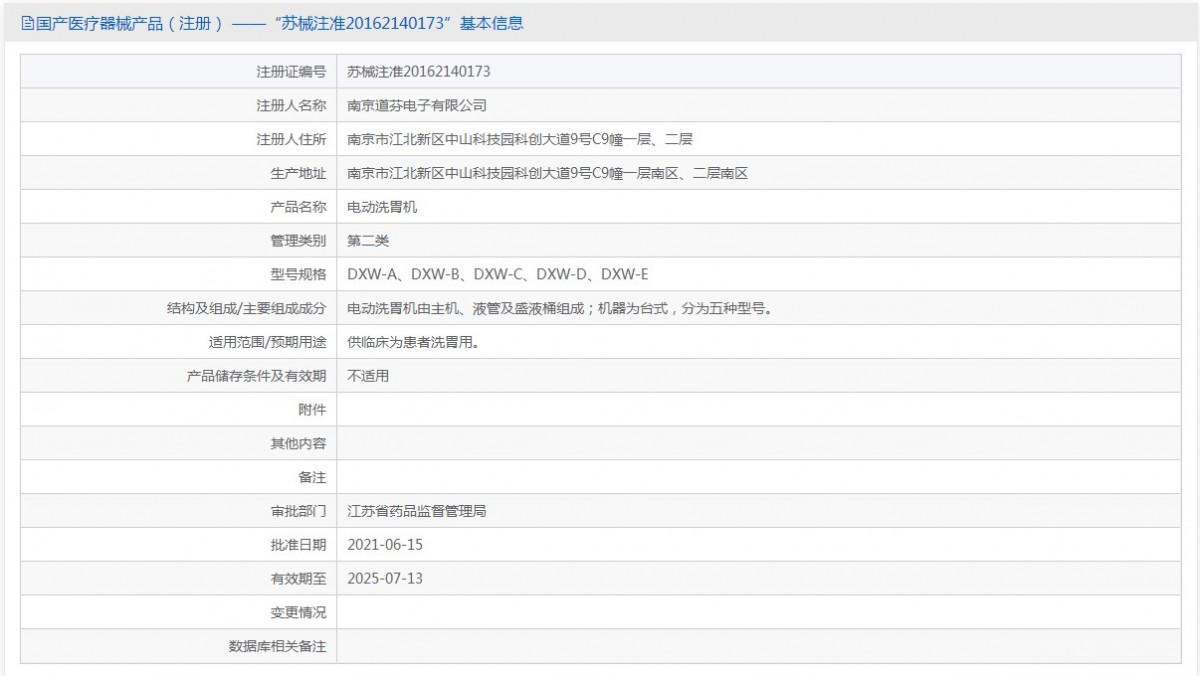Select the label 型号规格
1200x676 pixels.
pyautogui.click(x=298, y=275)
